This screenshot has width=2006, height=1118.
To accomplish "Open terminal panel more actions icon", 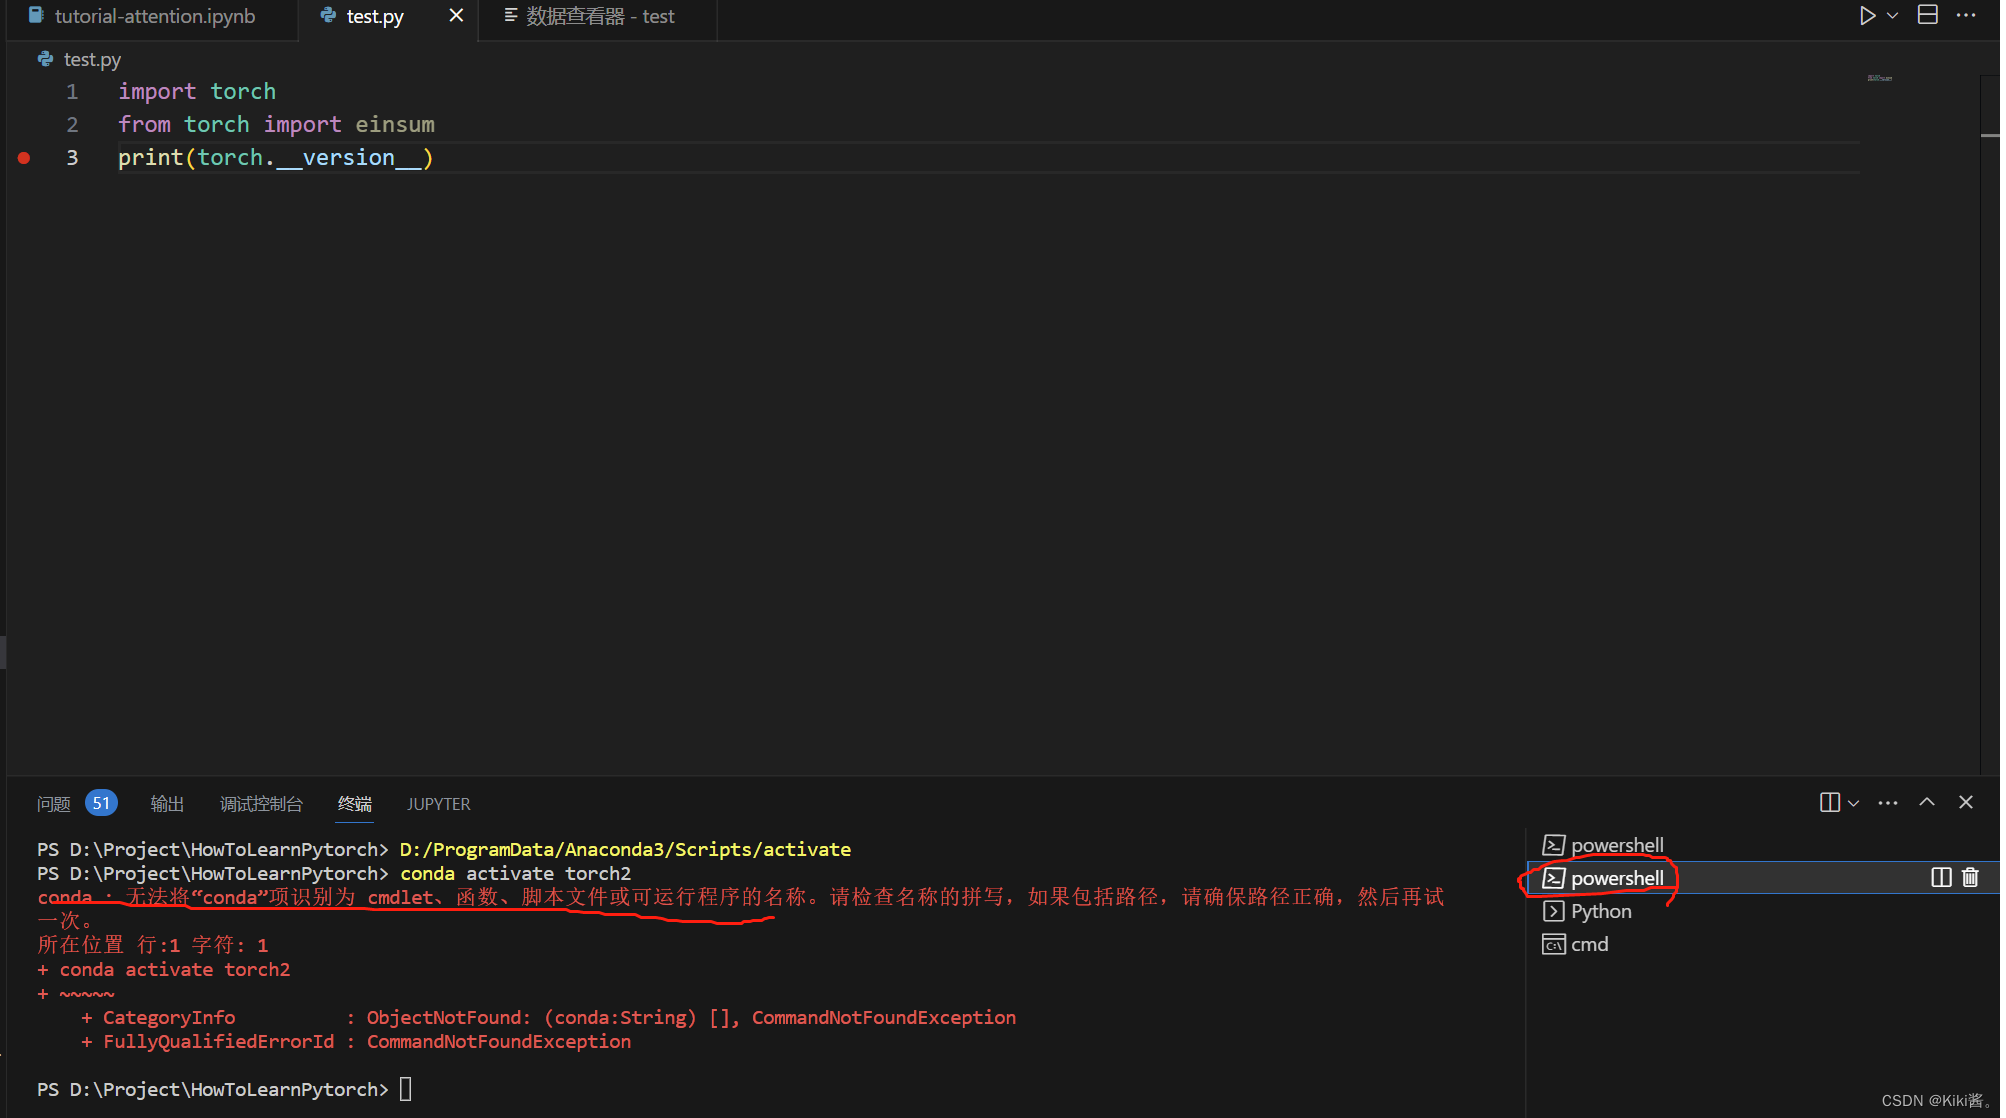I will 1888,802.
